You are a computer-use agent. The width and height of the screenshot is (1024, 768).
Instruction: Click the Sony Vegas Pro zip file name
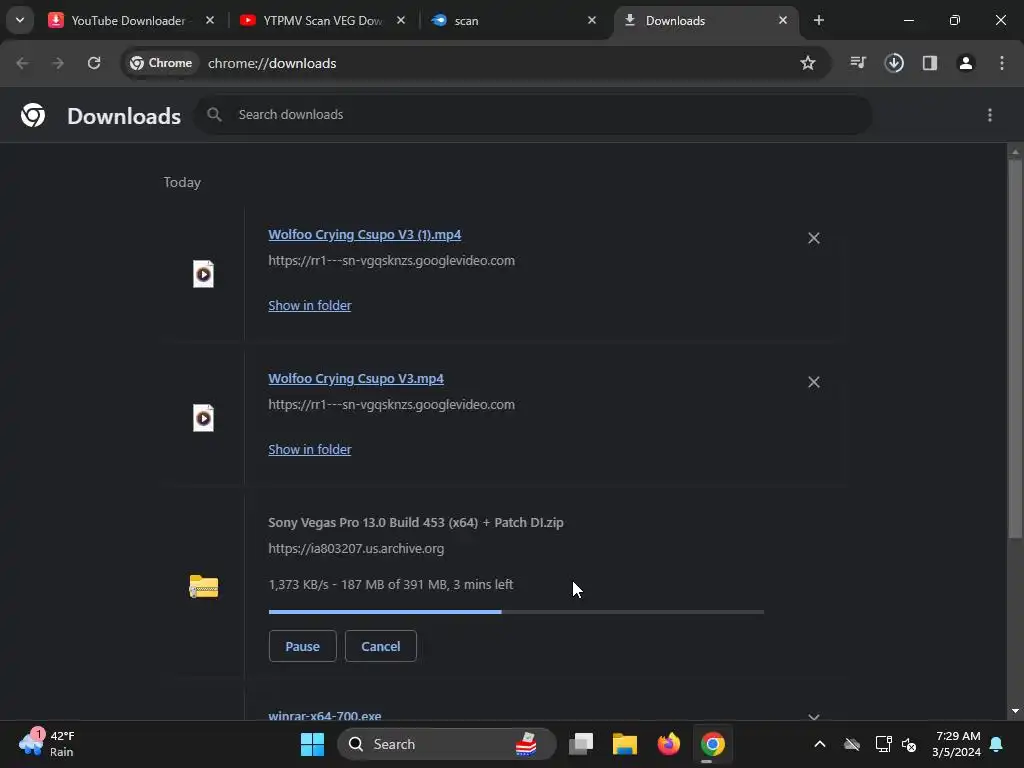click(x=415, y=522)
